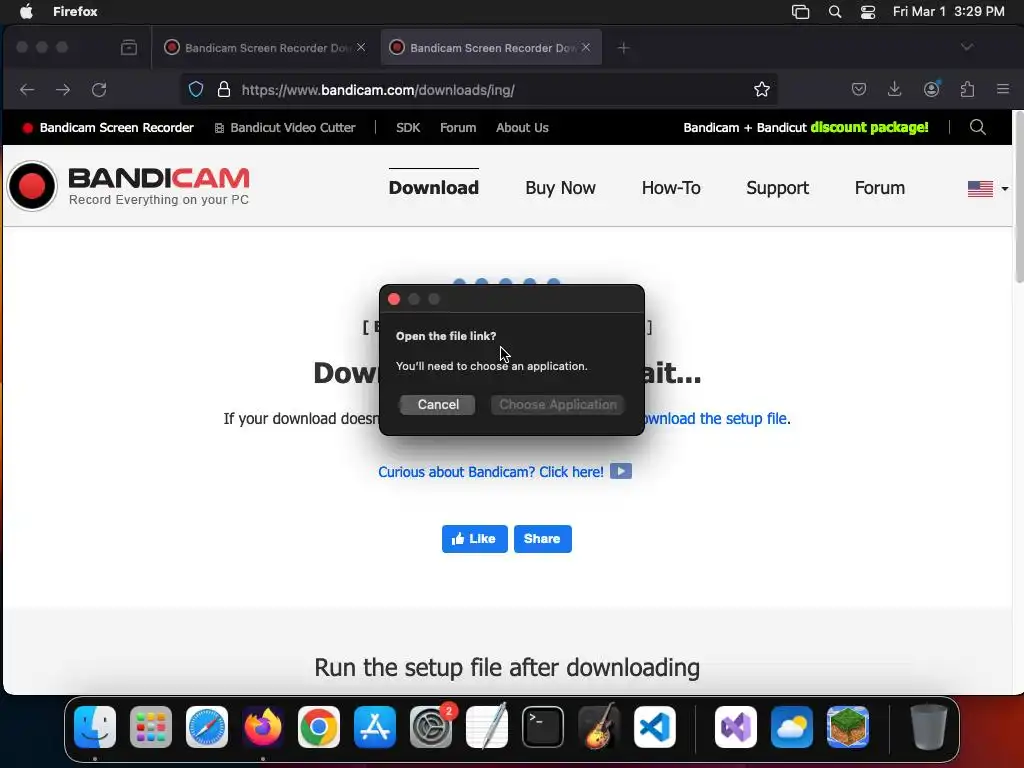Close the first Bandicam tab
Image resolution: width=1024 pixels, height=768 pixels.
tap(361, 47)
